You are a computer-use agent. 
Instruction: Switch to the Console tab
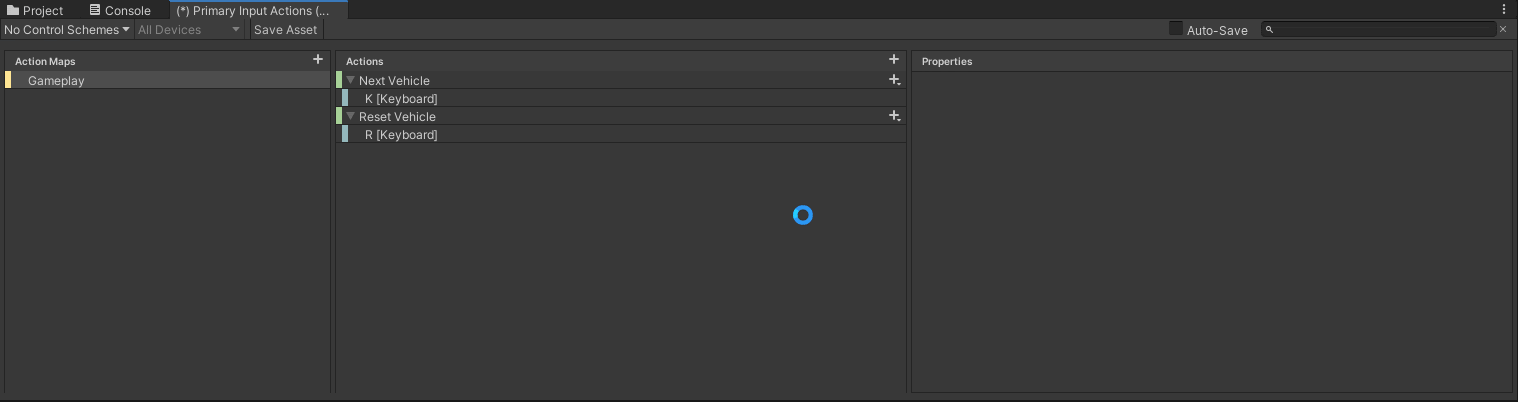pos(120,10)
